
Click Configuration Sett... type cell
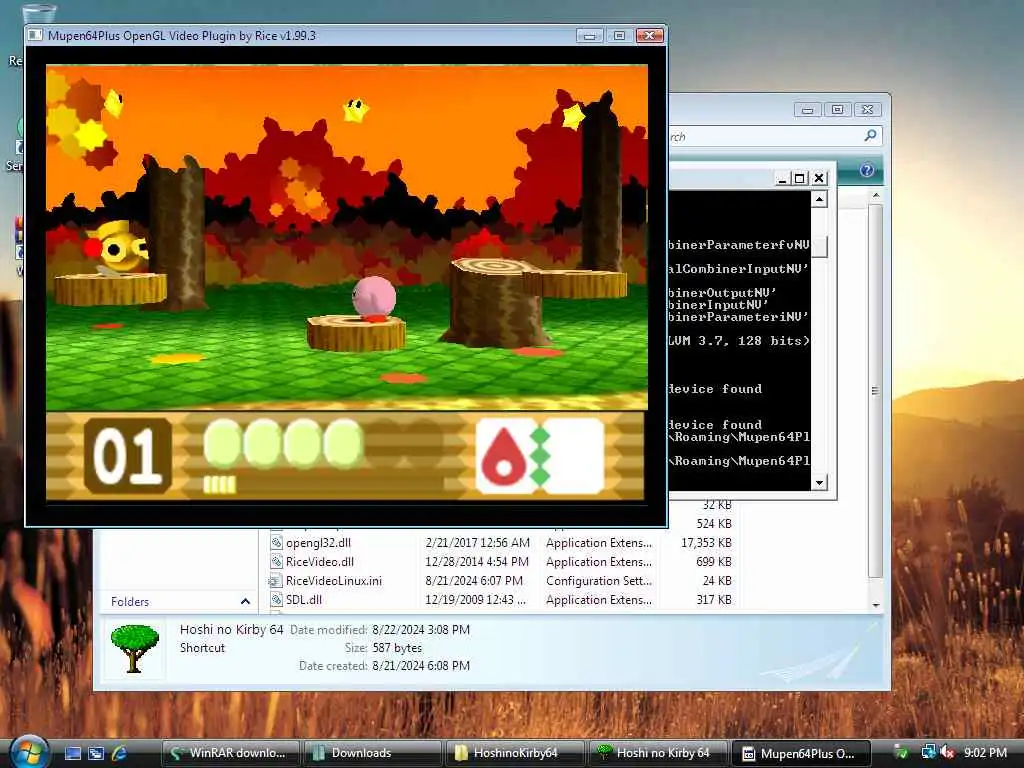(599, 581)
